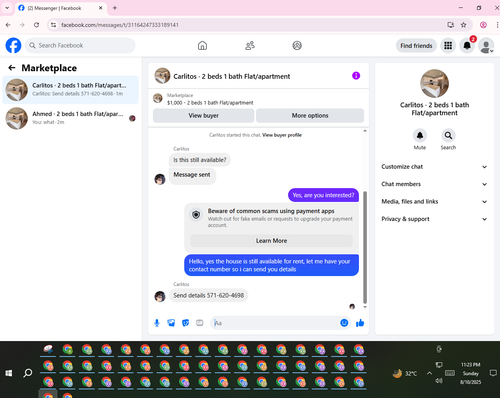Click the listing avatar in the chat header
Screen dimensions: 500x398
coord(162,76)
